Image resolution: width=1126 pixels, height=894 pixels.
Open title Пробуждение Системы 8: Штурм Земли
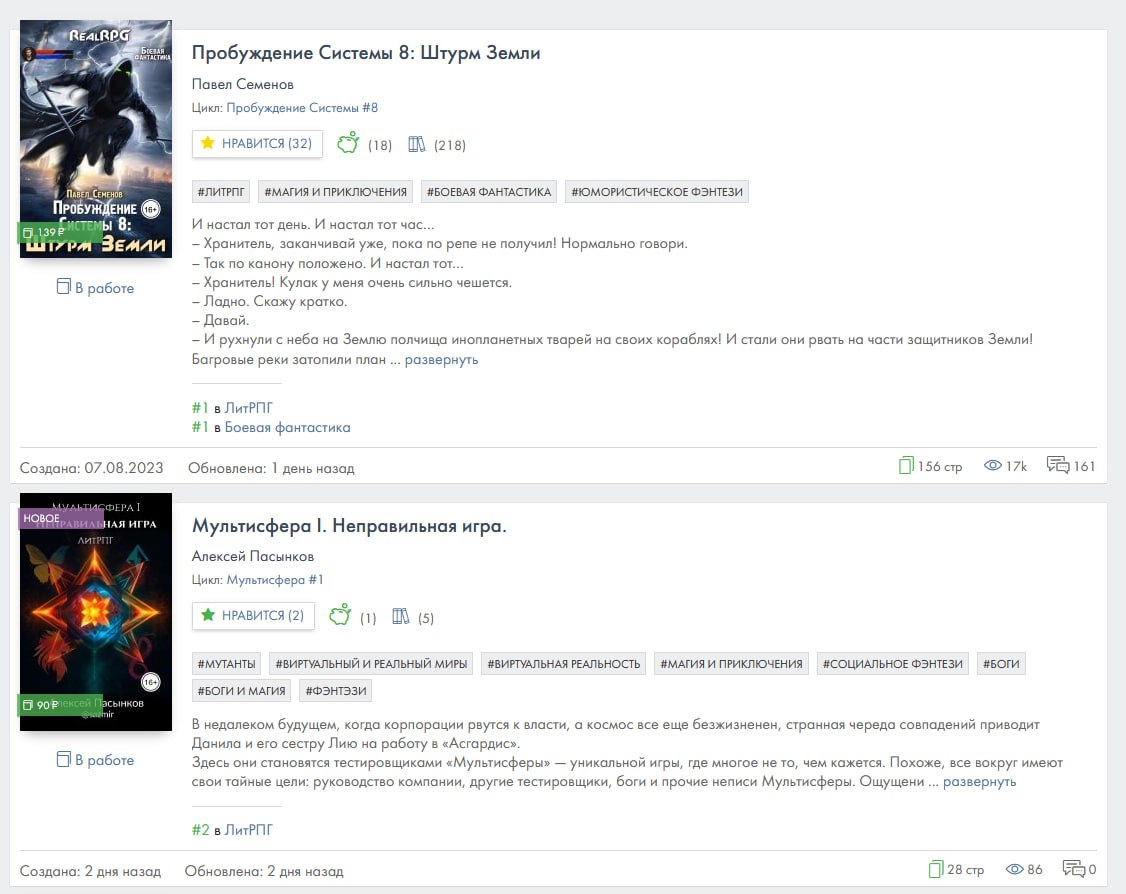[366, 53]
